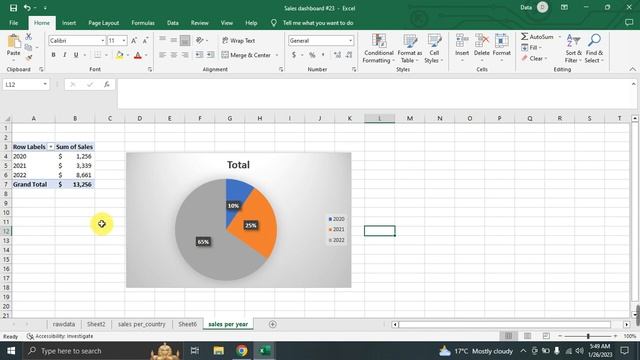This screenshot has height=360, width=640.
Task: Open Conditional Formatting menu
Action: pyautogui.click(x=379, y=49)
